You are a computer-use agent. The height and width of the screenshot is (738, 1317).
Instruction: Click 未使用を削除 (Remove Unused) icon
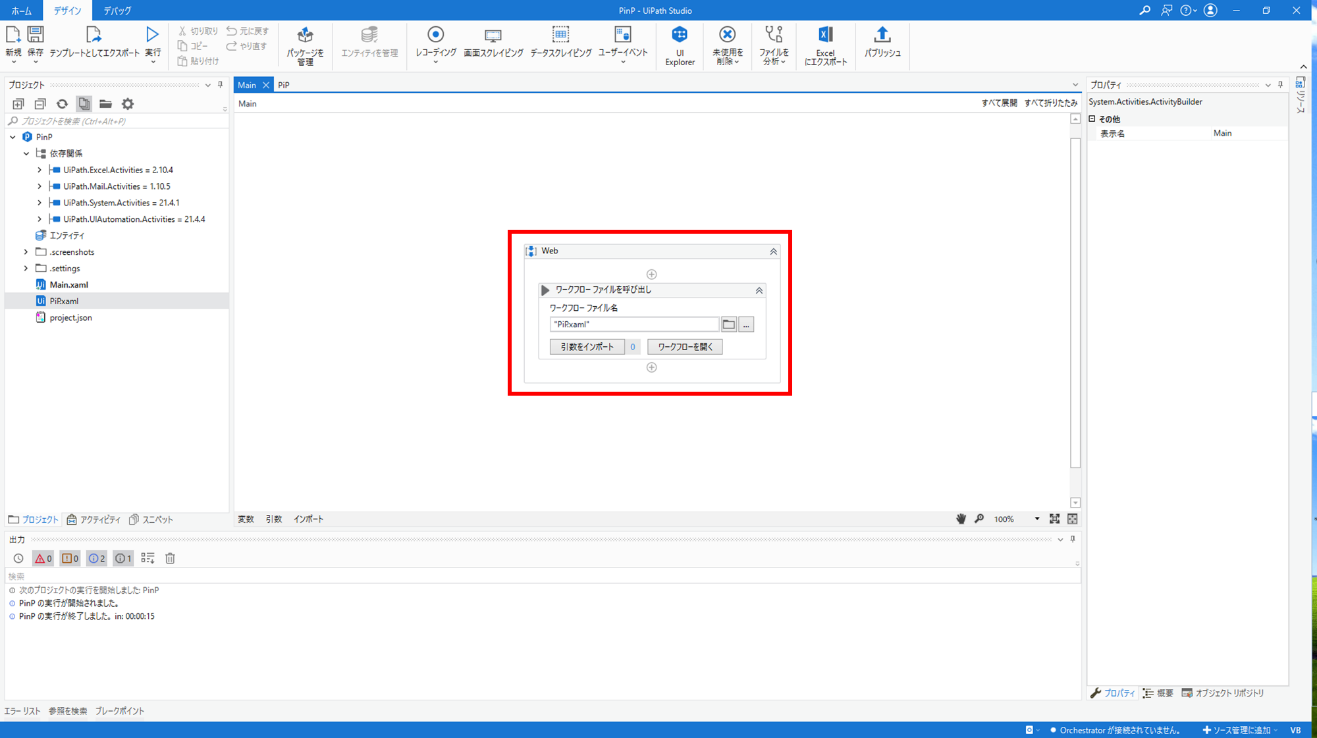point(727,35)
